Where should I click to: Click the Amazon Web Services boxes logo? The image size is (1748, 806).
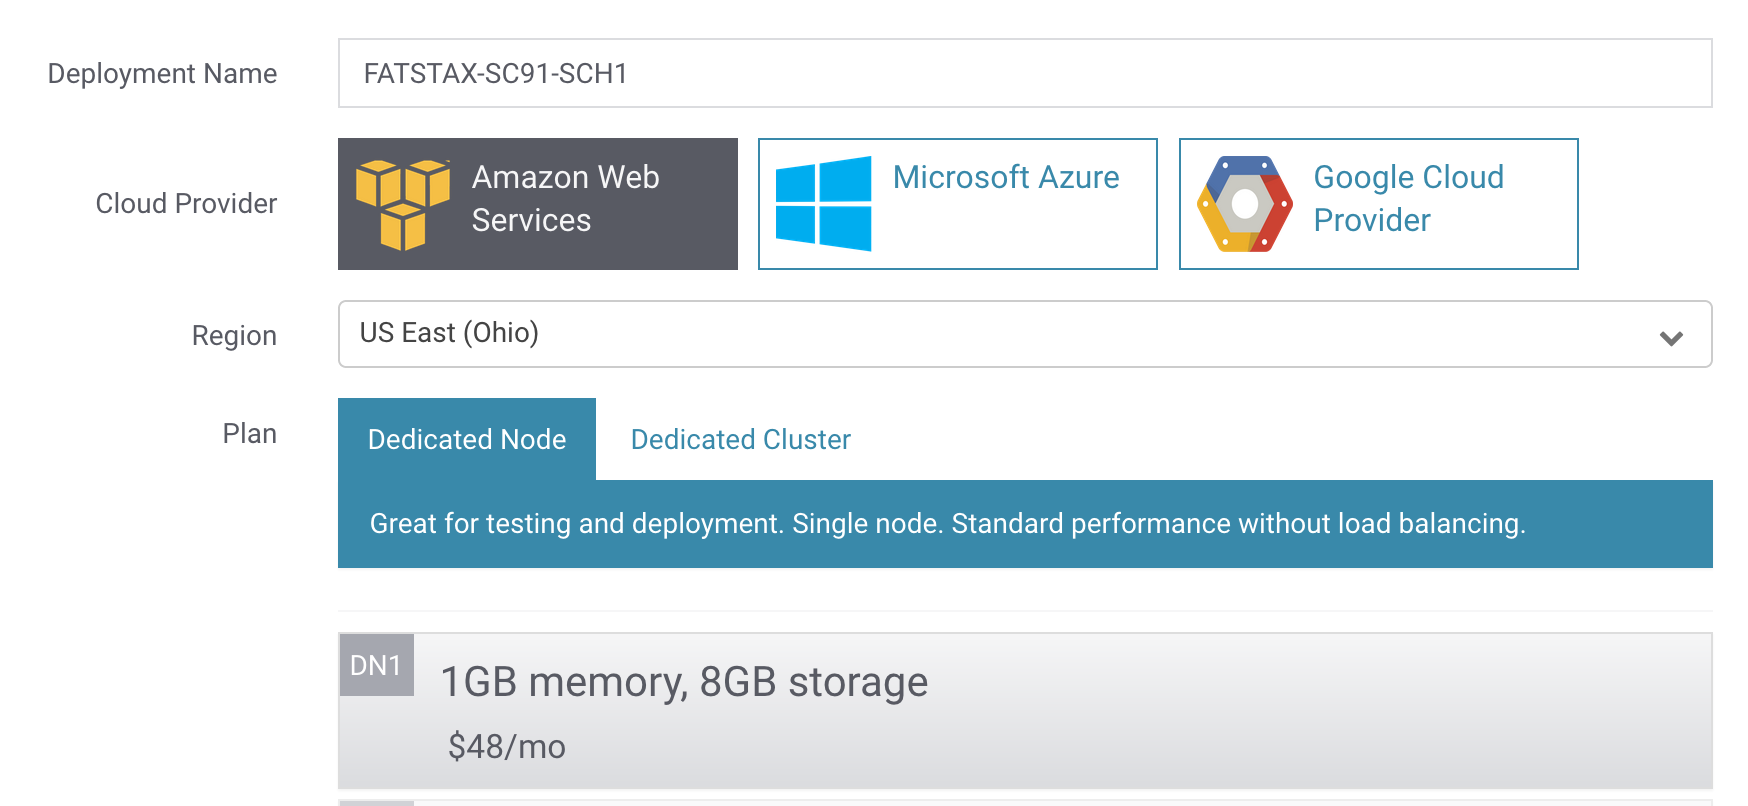[403, 204]
